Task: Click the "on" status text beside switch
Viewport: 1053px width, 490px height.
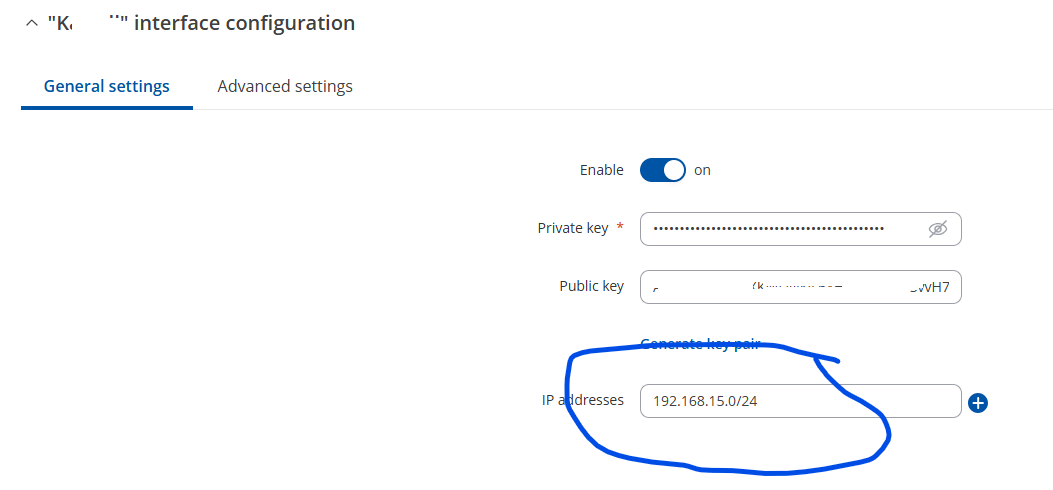Action: [x=702, y=170]
